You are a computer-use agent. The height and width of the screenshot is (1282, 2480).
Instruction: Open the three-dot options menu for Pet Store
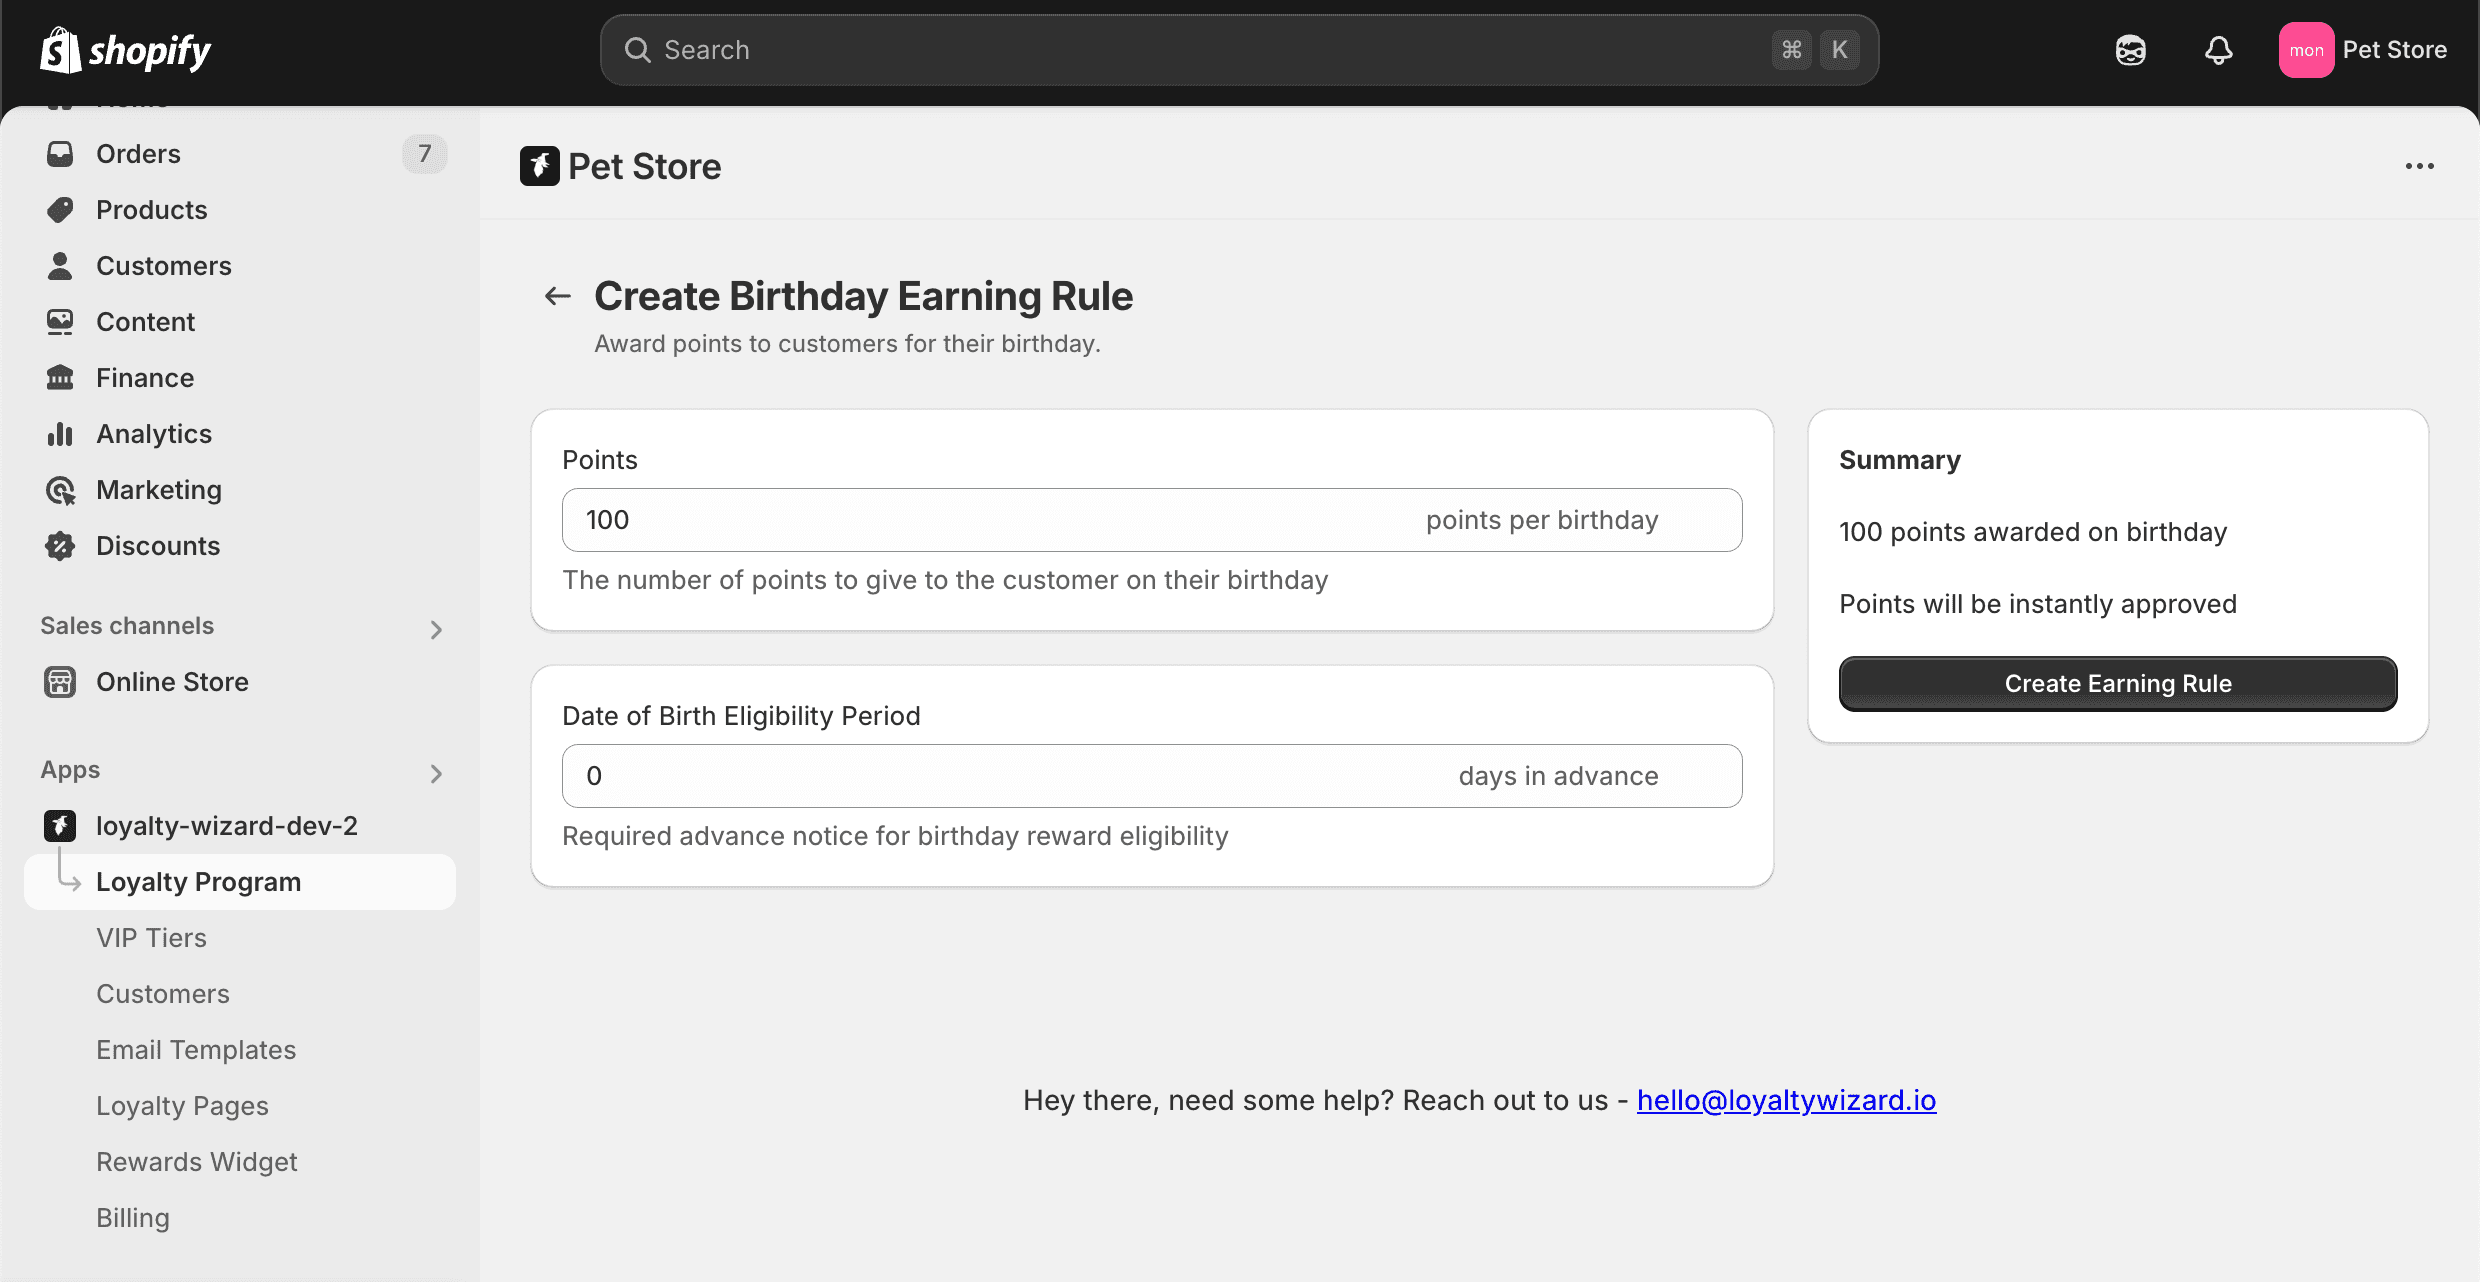2420,165
